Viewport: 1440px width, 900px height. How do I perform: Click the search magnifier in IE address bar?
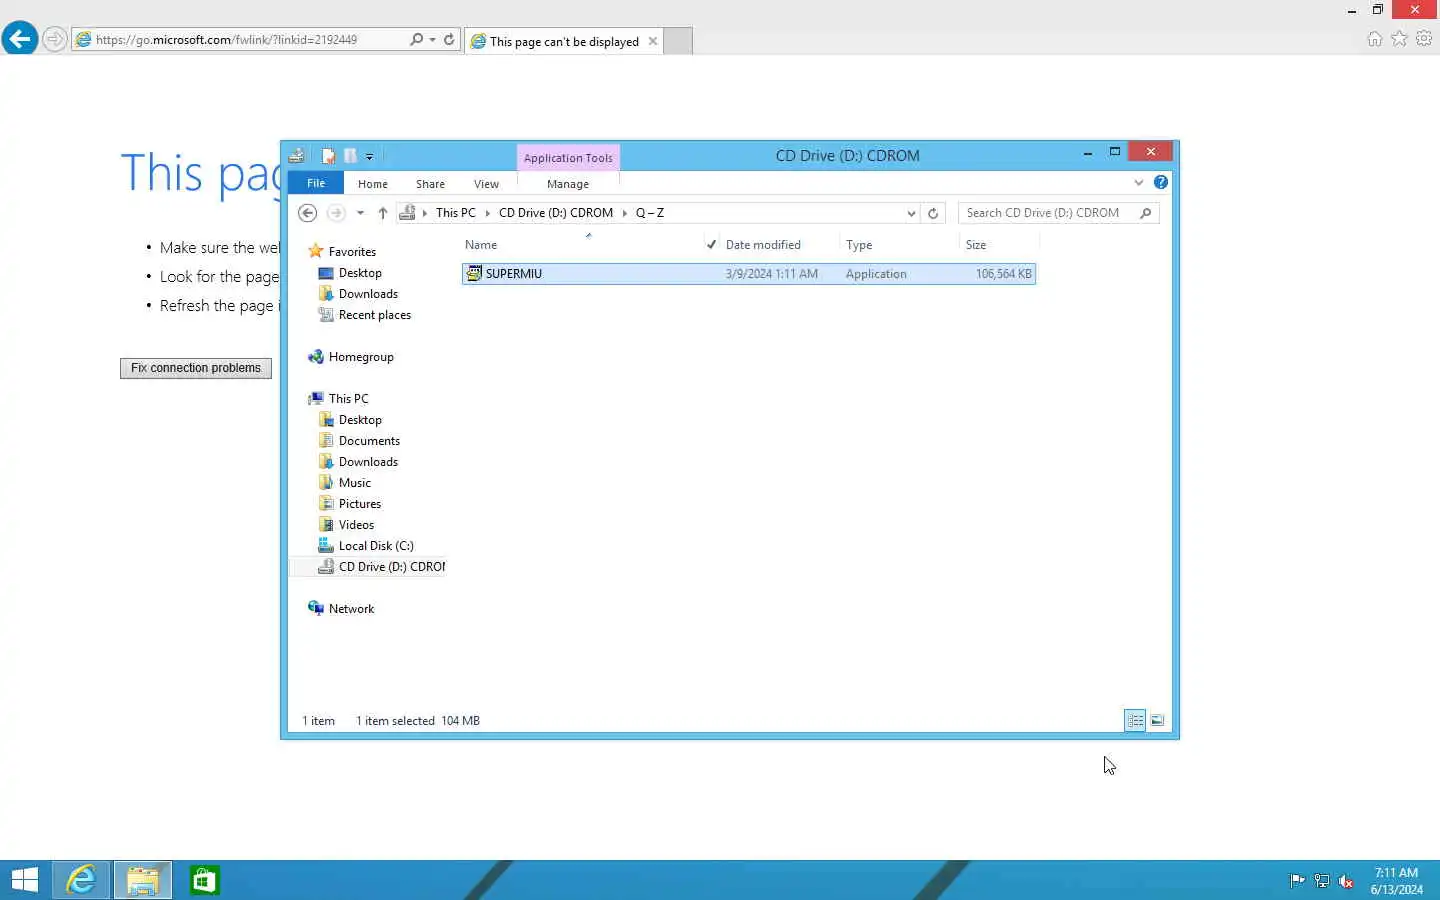pos(416,39)
